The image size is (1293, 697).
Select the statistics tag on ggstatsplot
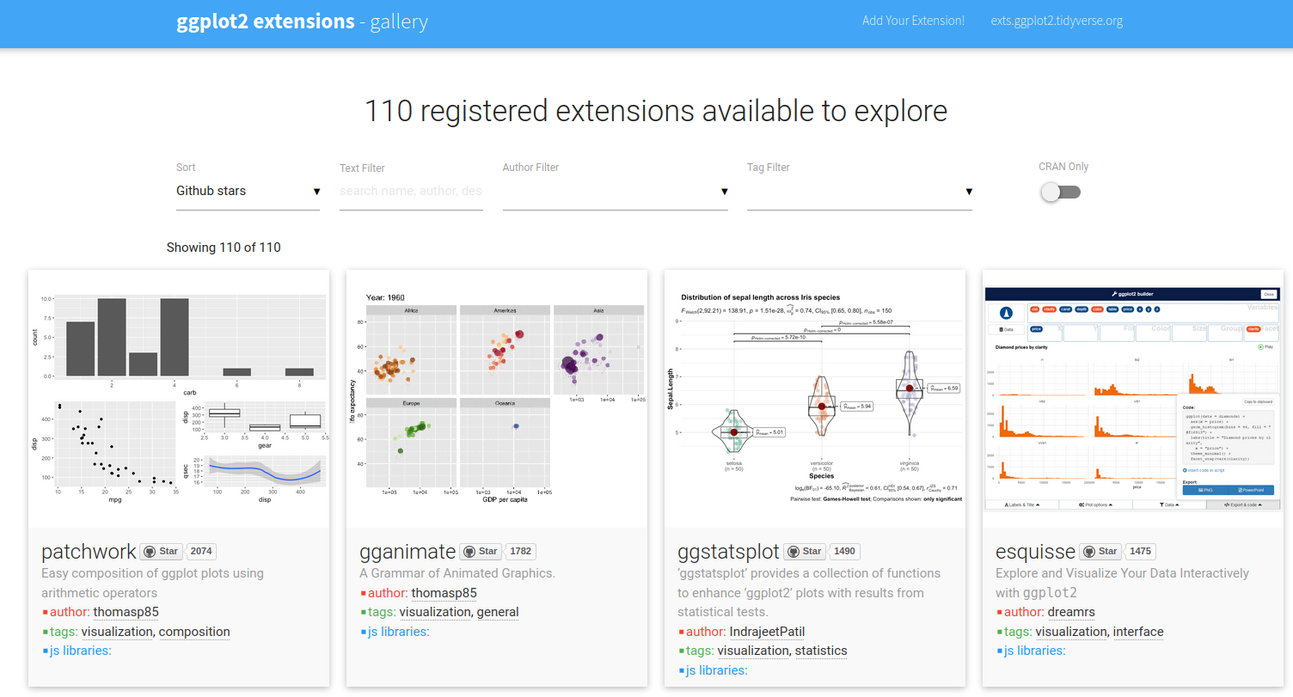click(x=820, y=651)
